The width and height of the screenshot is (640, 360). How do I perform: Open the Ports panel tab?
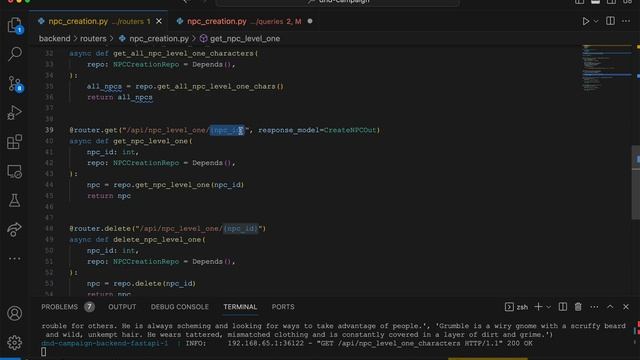coord(283,307)
